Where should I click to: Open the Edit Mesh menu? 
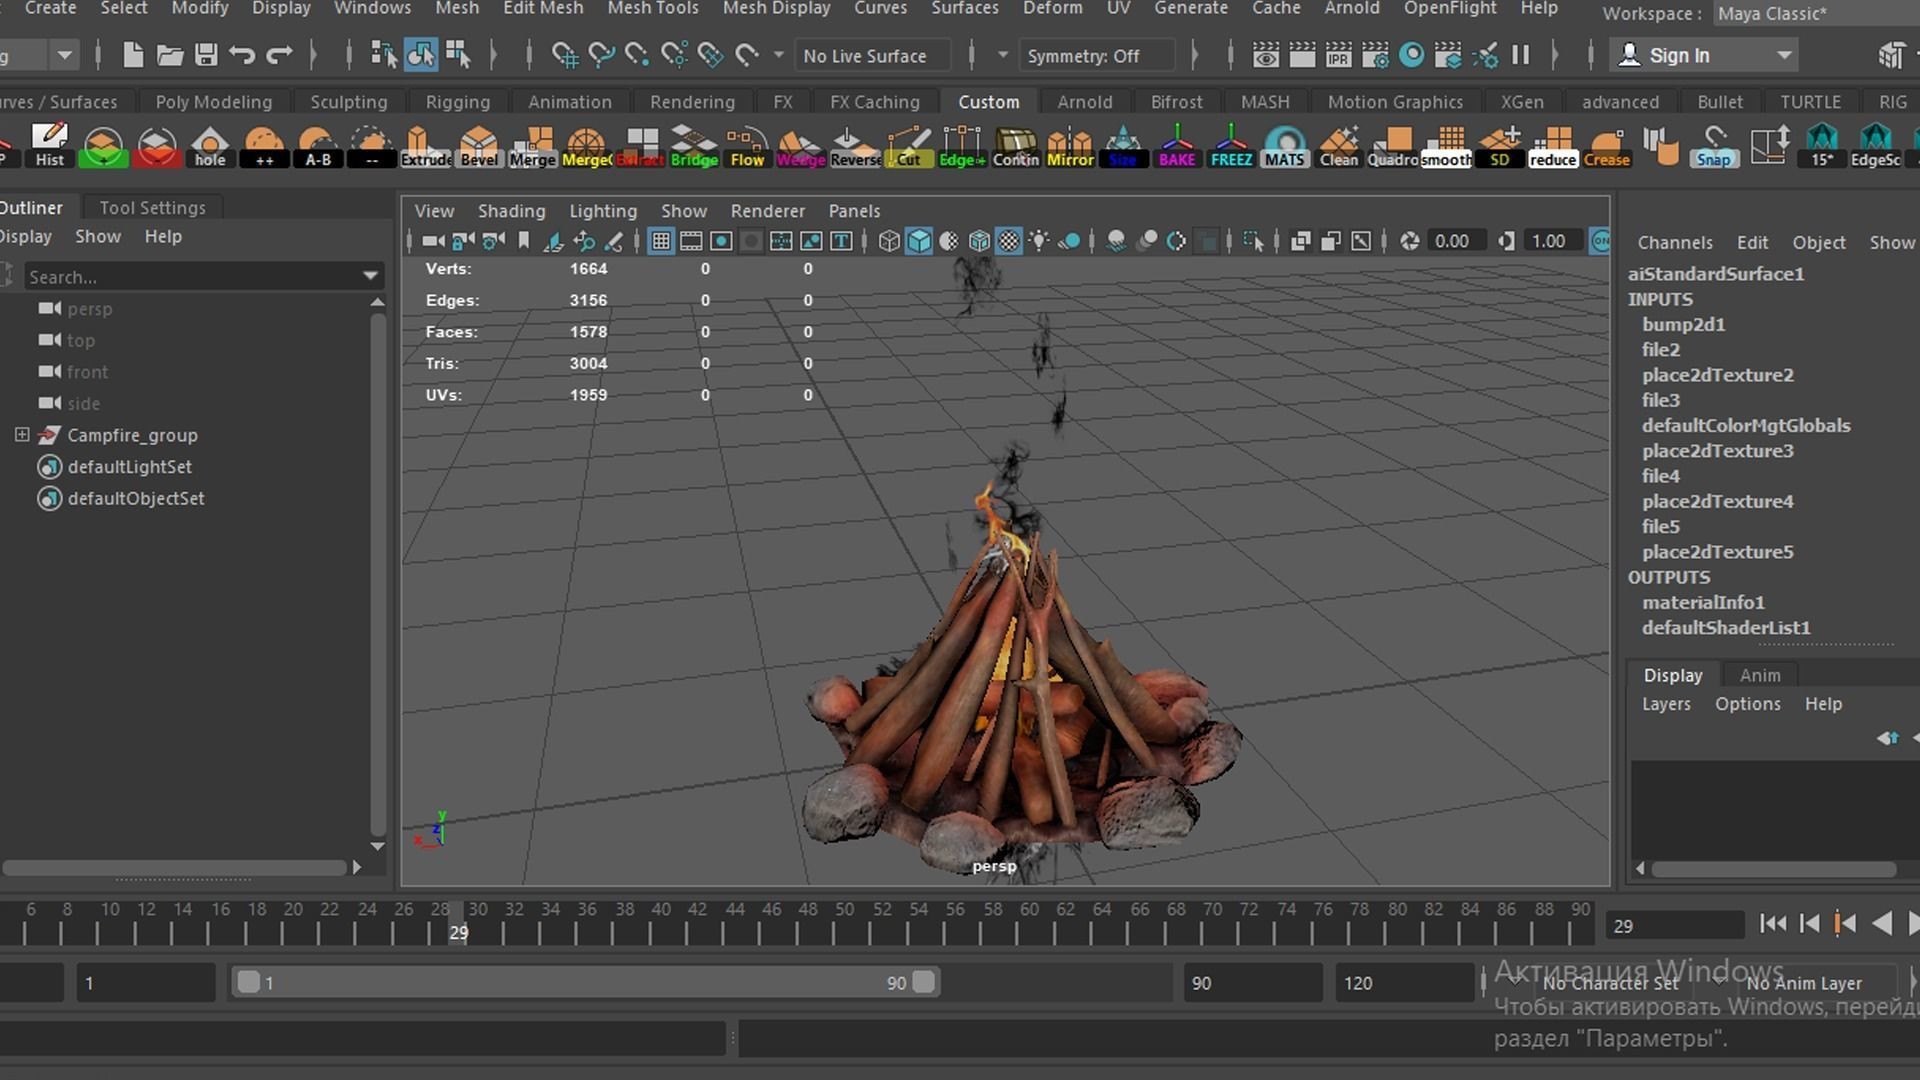[x=543, y=8]
